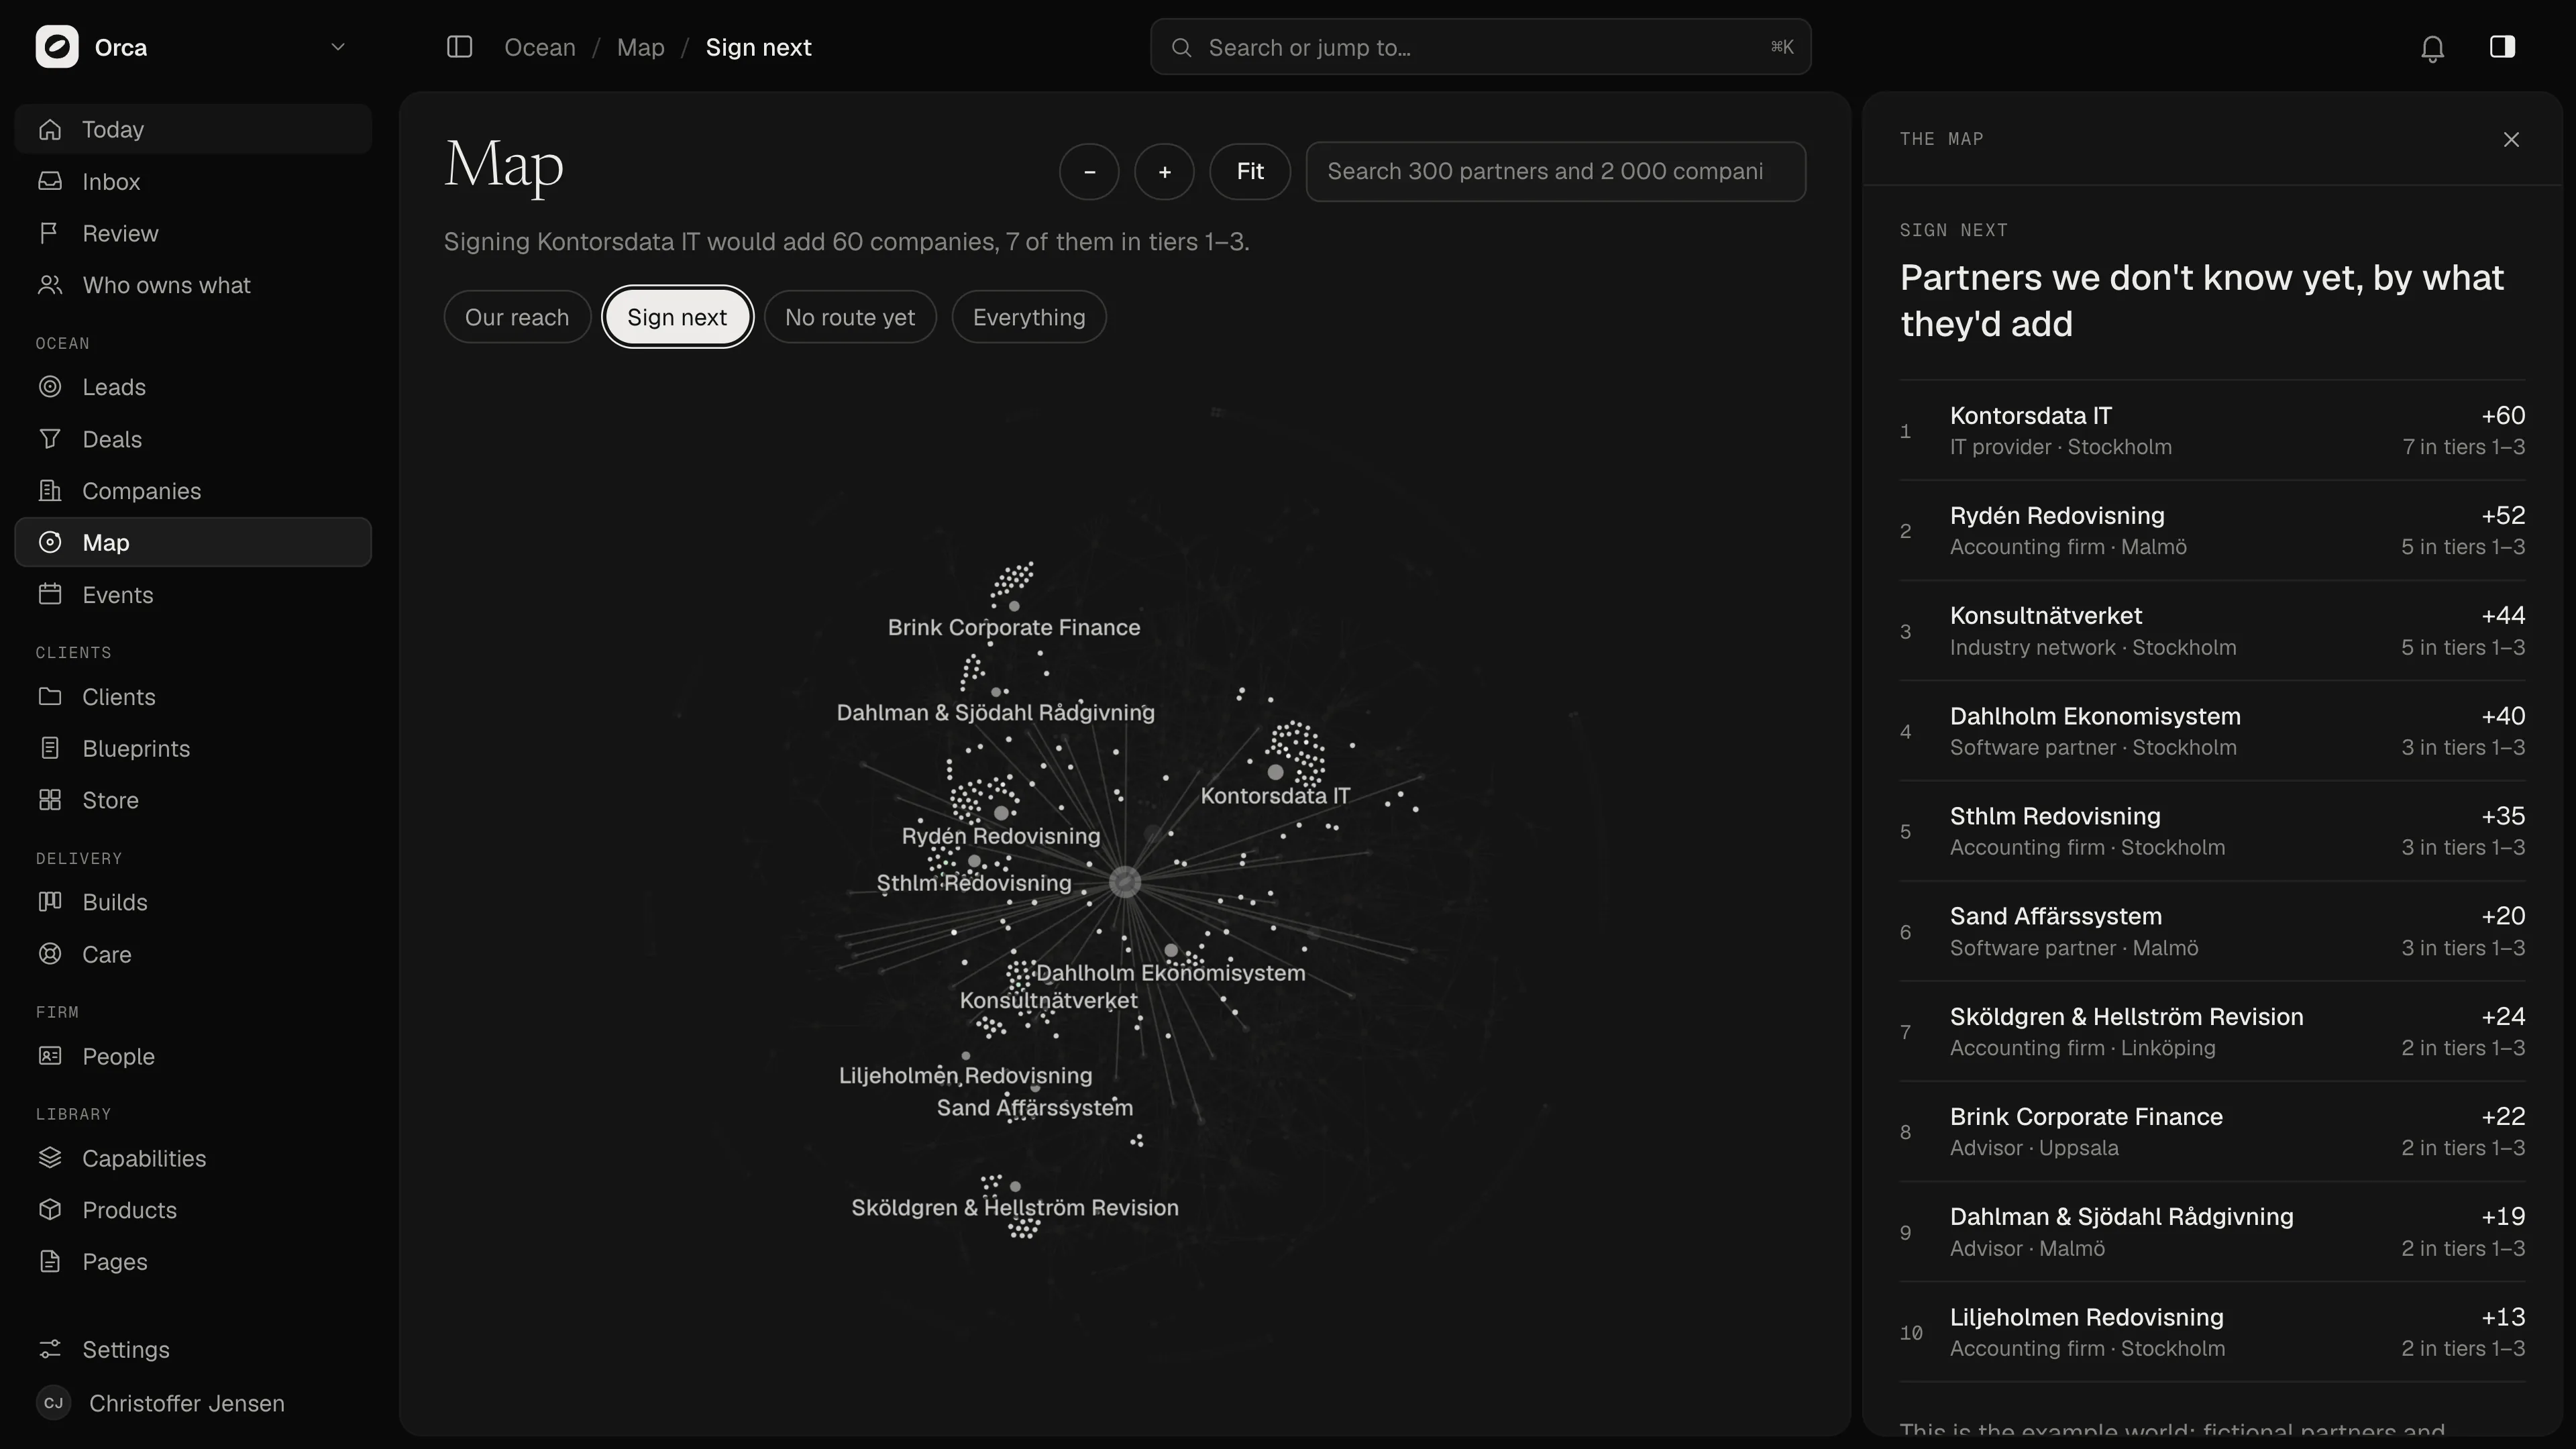The height and width of the screenshot is (1449, 2576).
Task: Toggle the right side panel icon
Action: (x=2502, y=47)
